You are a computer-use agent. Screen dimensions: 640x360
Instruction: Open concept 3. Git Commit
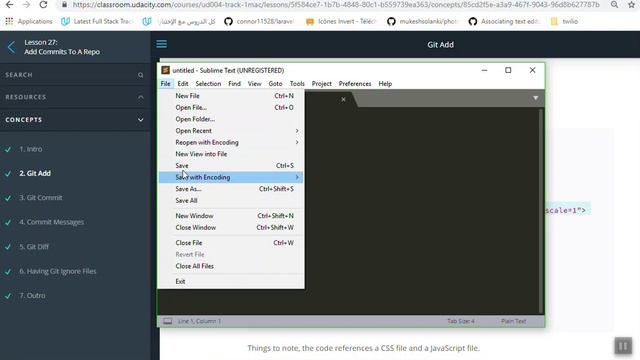(x=41, y=198)
